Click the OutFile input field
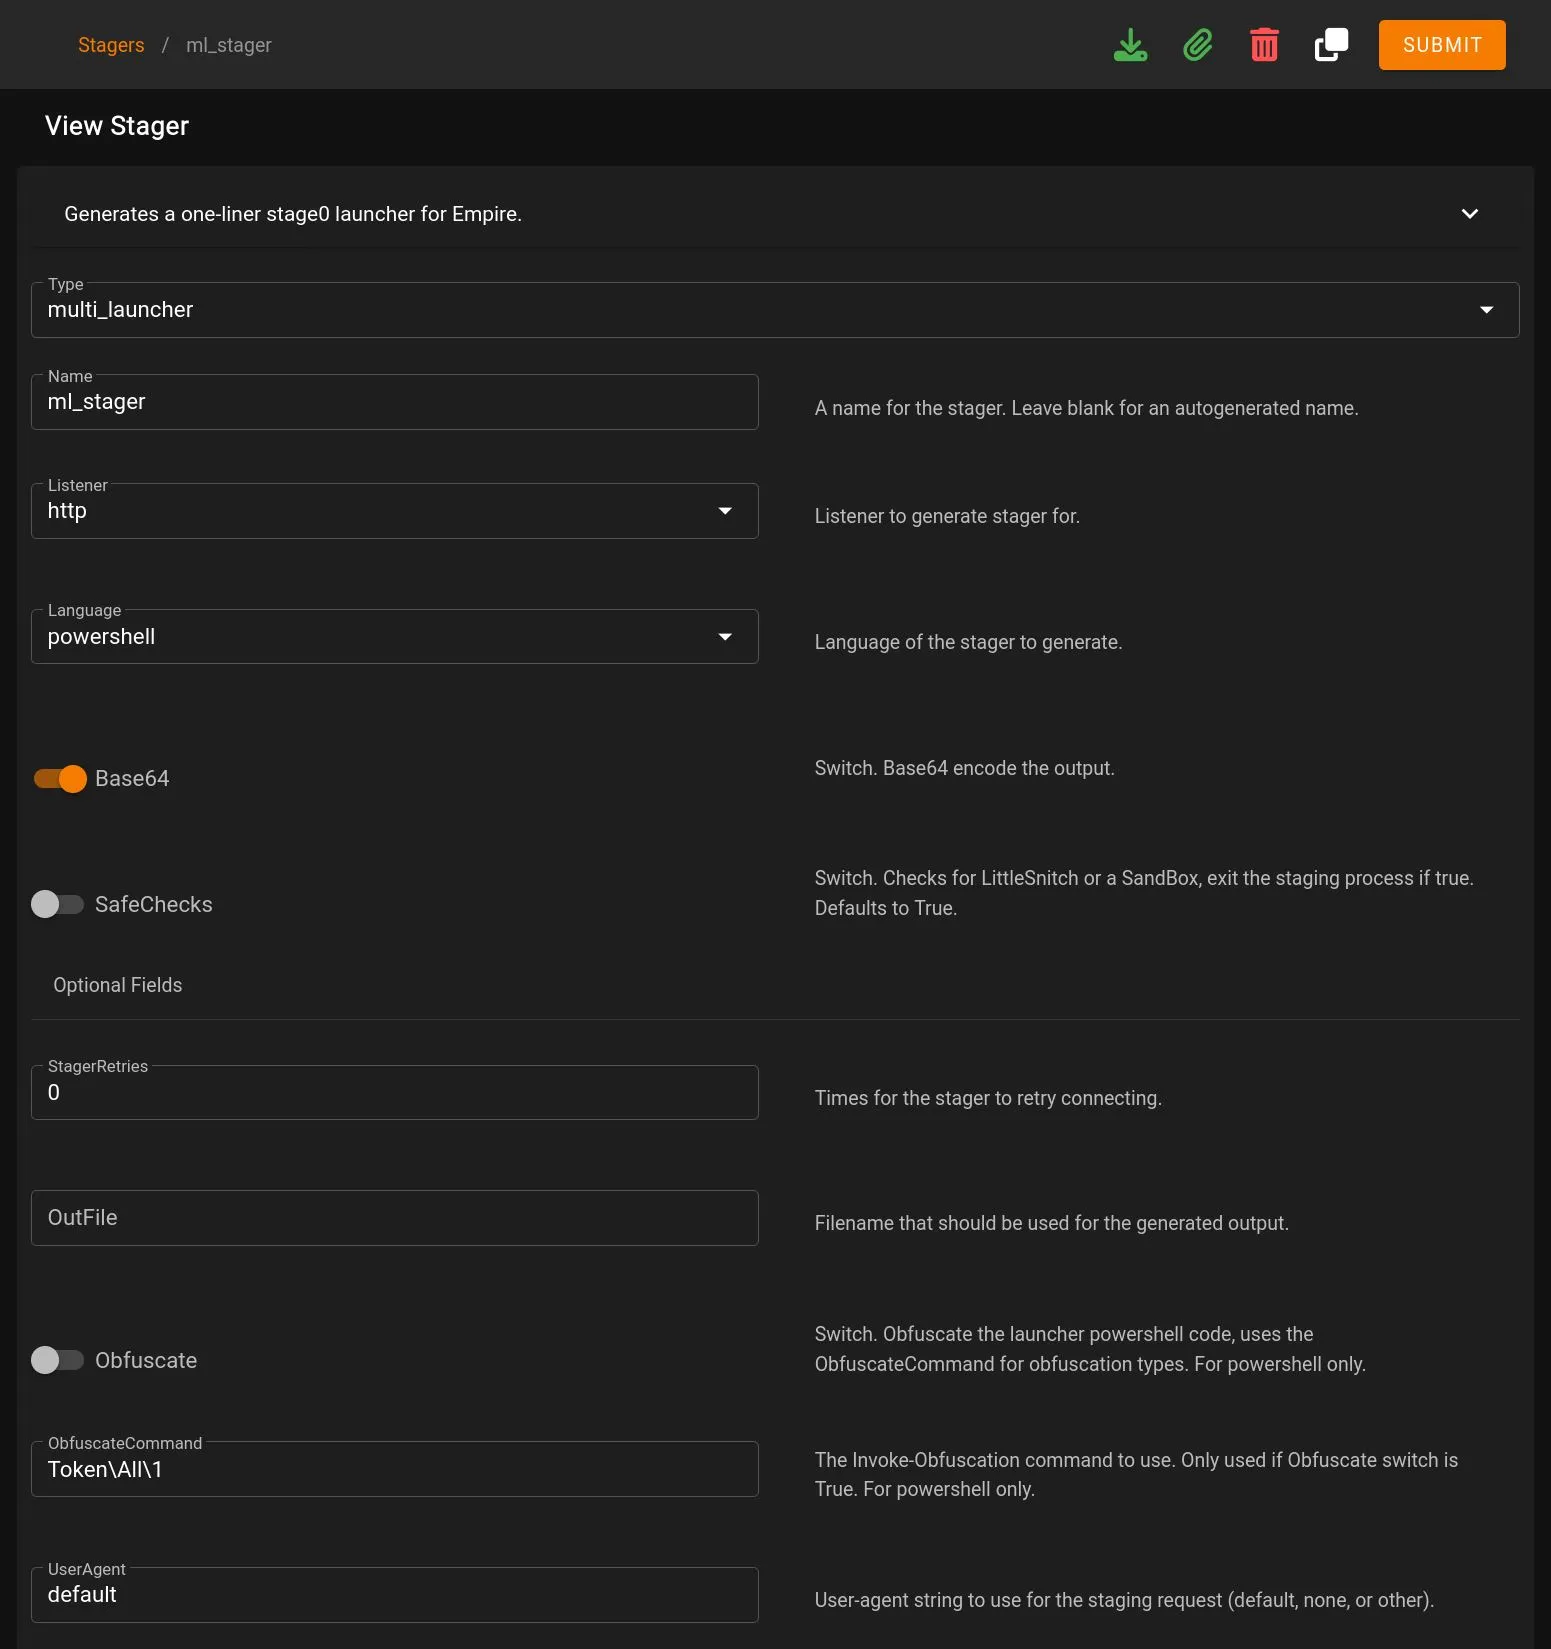Image resolution: width=1551 pixels, height=1649 pixels. (395, 1218)
